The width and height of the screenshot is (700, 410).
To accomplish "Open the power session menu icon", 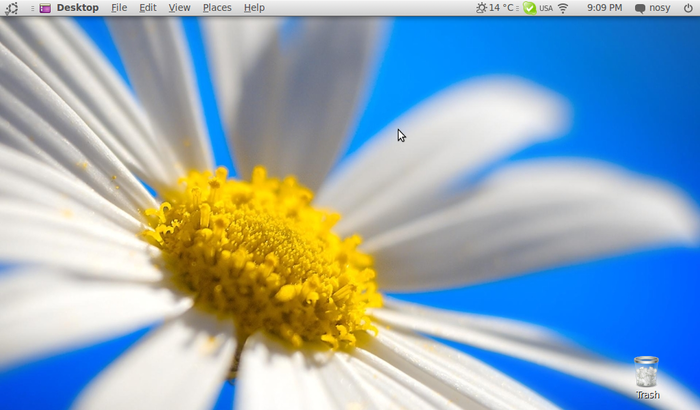I will 688,8.
